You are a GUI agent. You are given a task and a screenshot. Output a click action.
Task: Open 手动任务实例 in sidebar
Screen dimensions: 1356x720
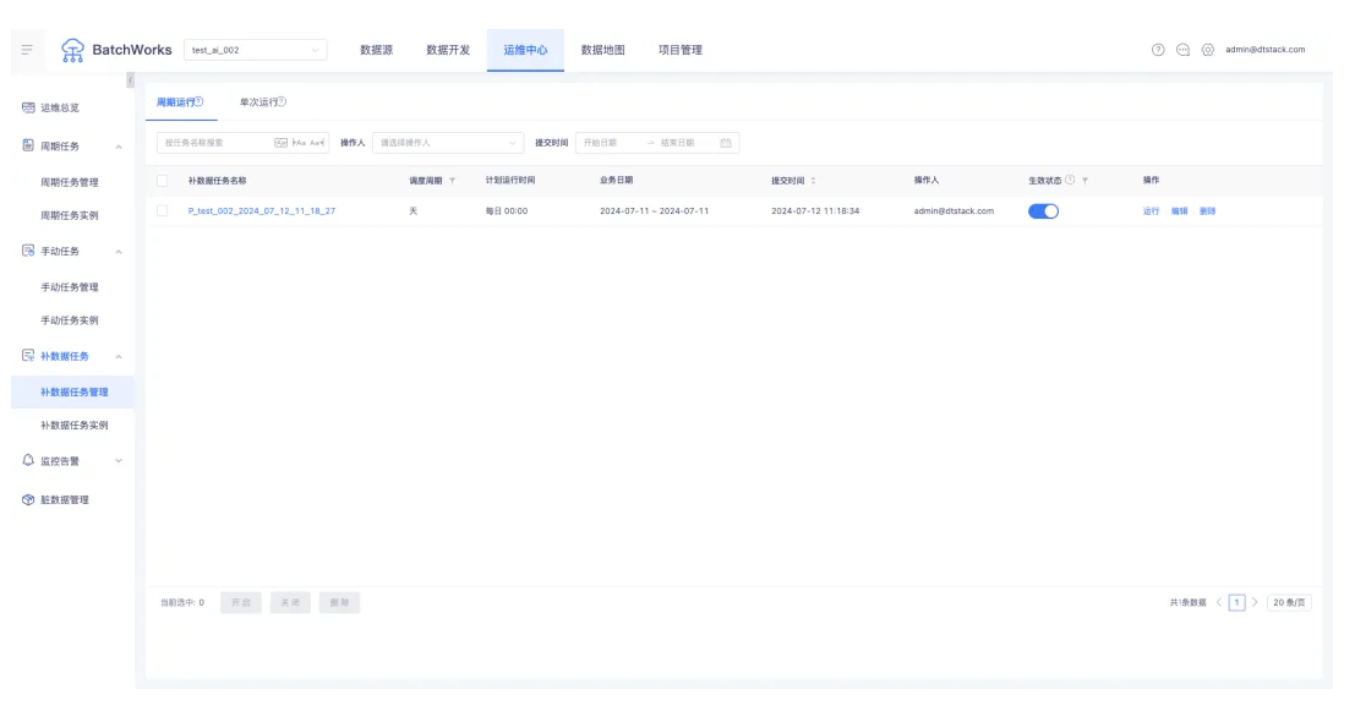[x=70, y=320]
